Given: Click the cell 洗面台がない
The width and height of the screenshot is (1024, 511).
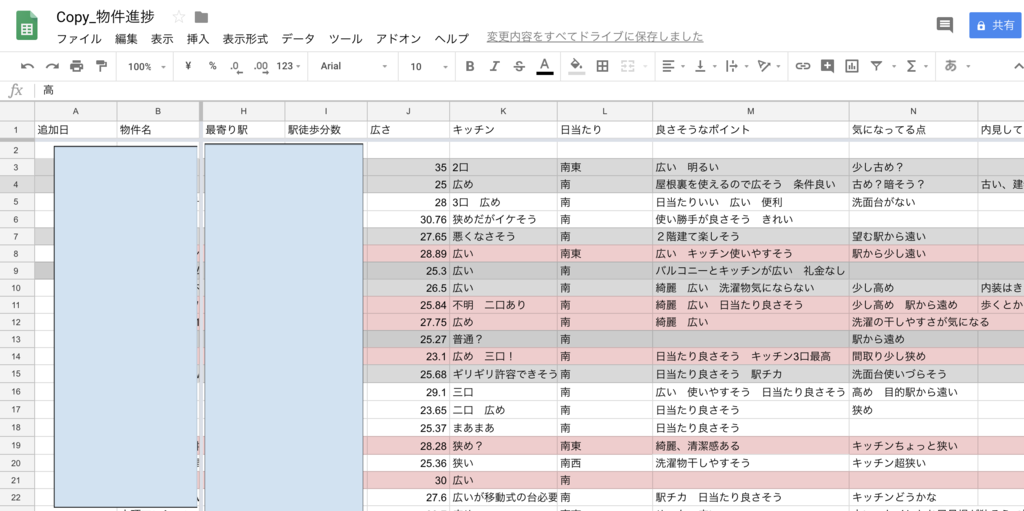Looking at the screenshot, I should click(x=913, y=202).
